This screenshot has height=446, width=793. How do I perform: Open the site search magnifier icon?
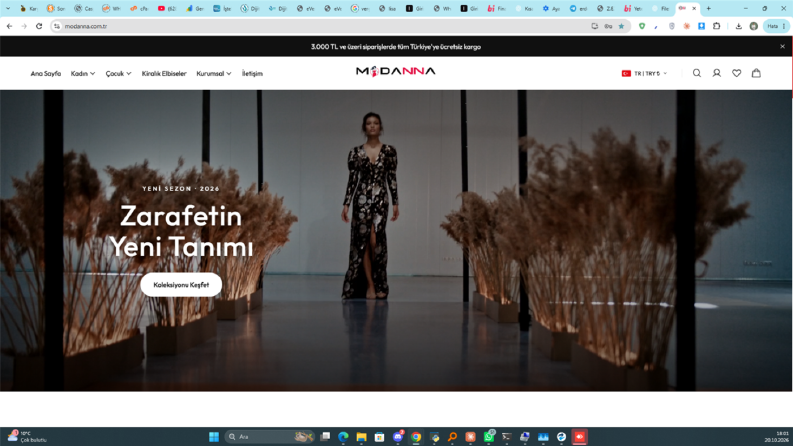696,73
